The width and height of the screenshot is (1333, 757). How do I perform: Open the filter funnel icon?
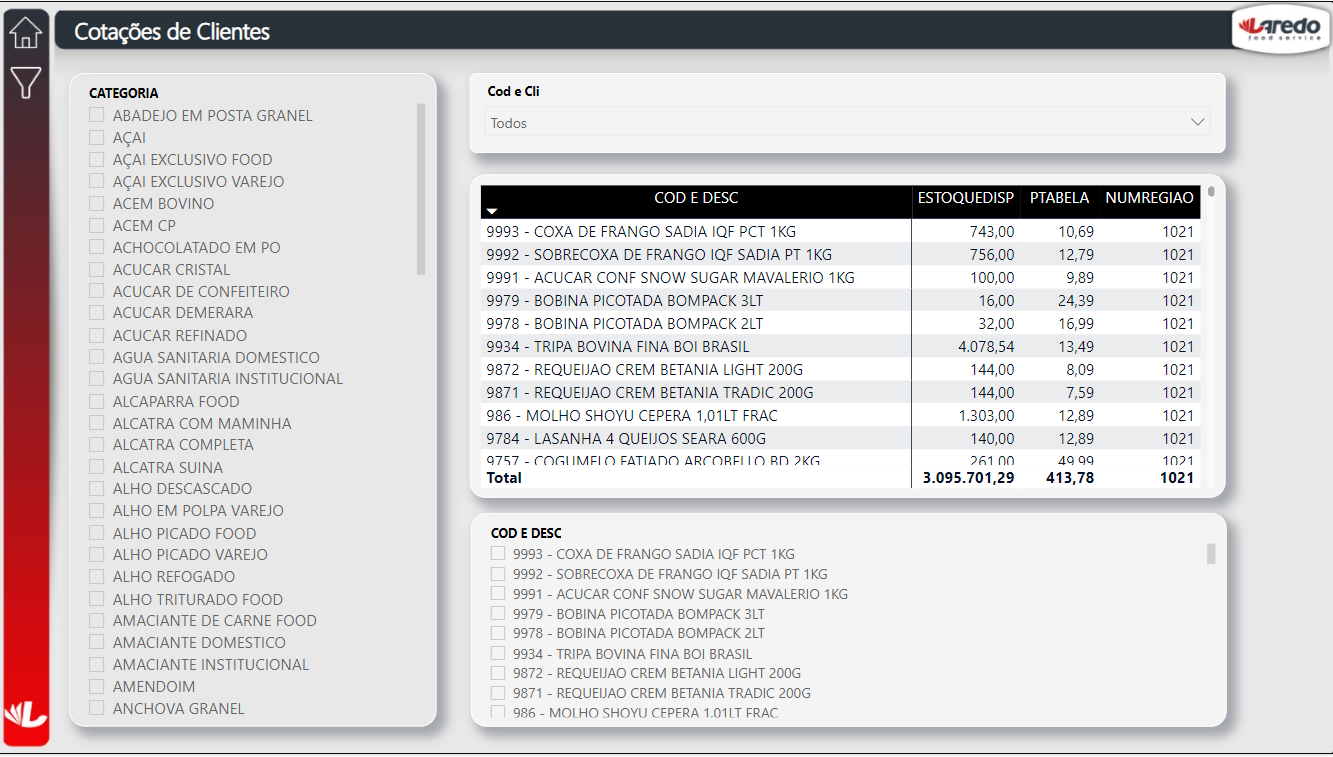[x=26, y=82]
